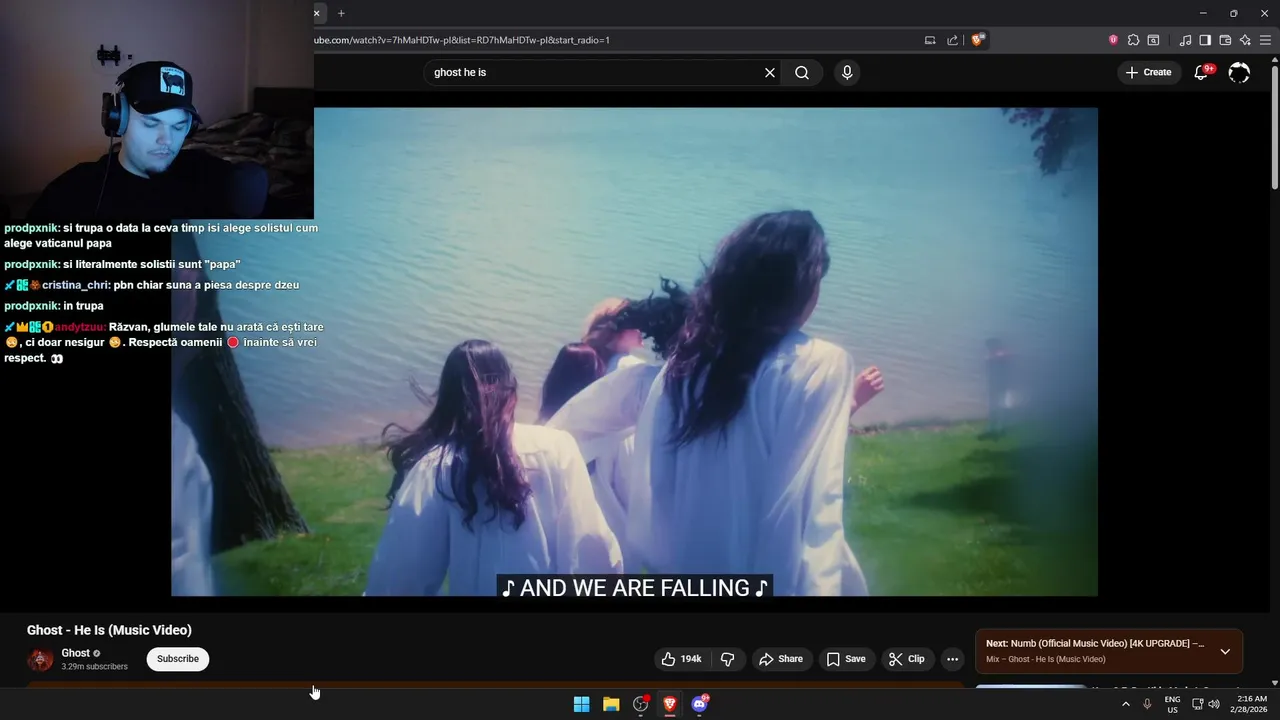
Task: Share the Ghost video
Action: click(781, 659)
